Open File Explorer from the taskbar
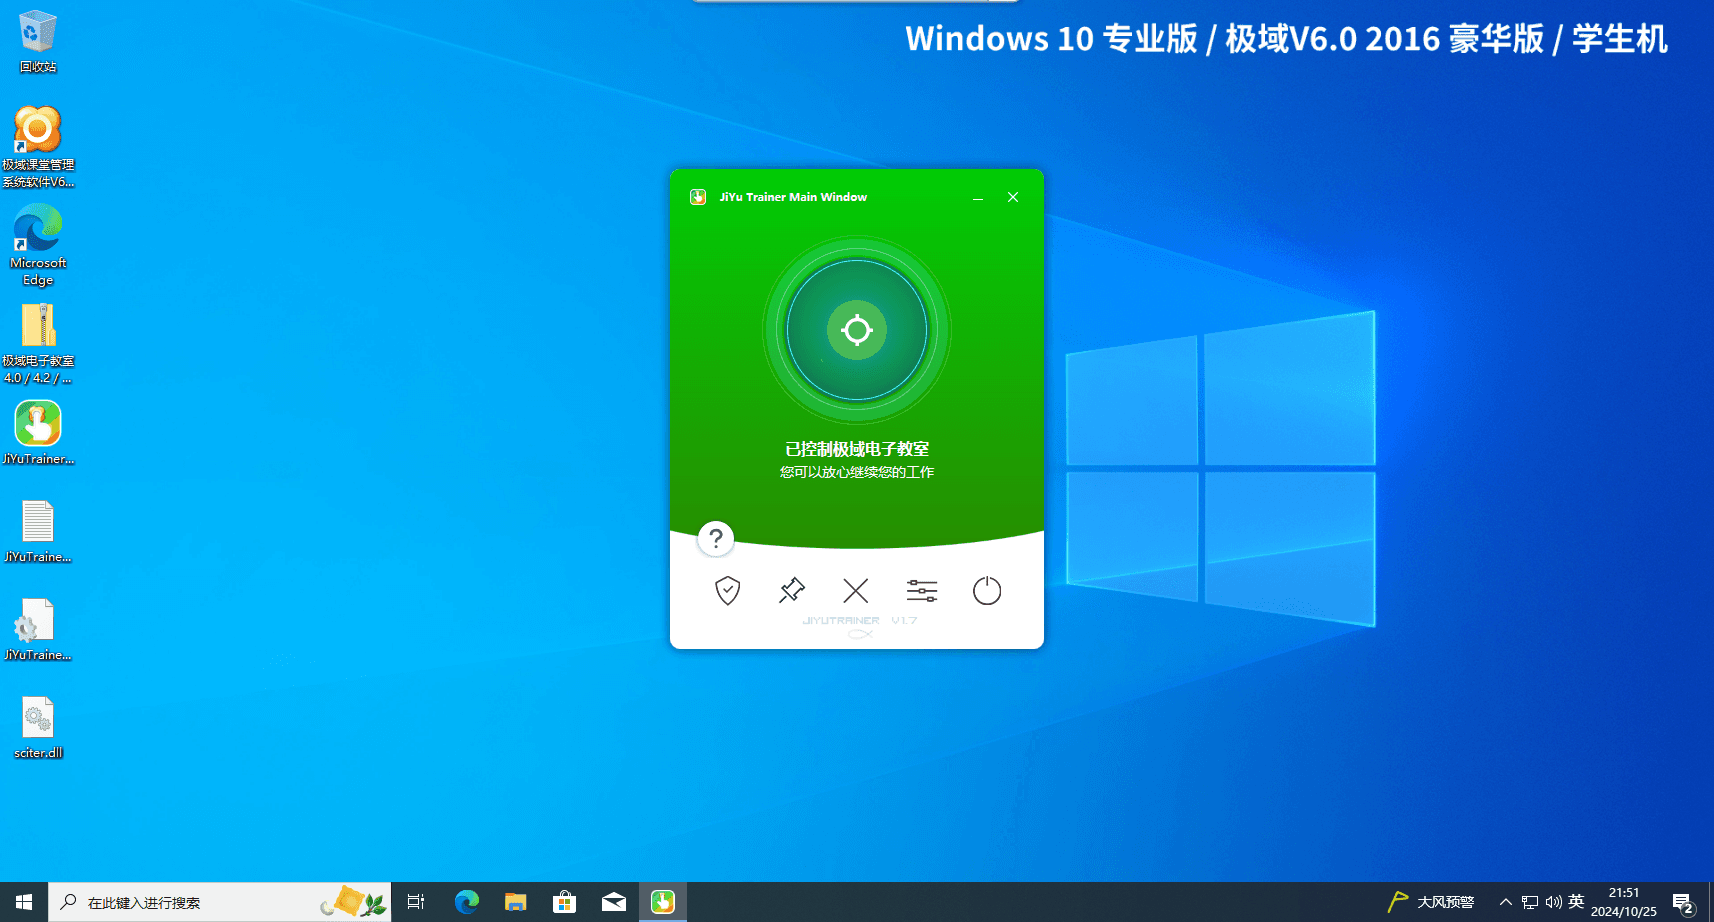Image resolution: width=1714 pixels, height=922 pixels. pyautogui.click(x=516, y=902)
